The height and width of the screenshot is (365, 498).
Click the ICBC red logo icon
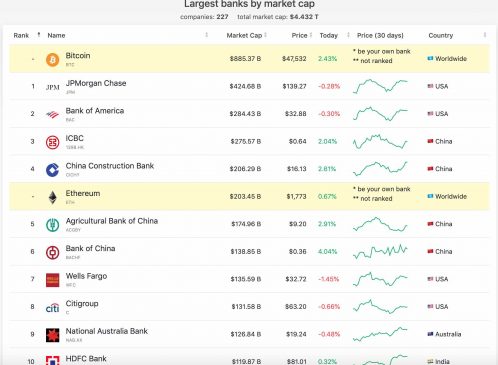click(52, 142)
